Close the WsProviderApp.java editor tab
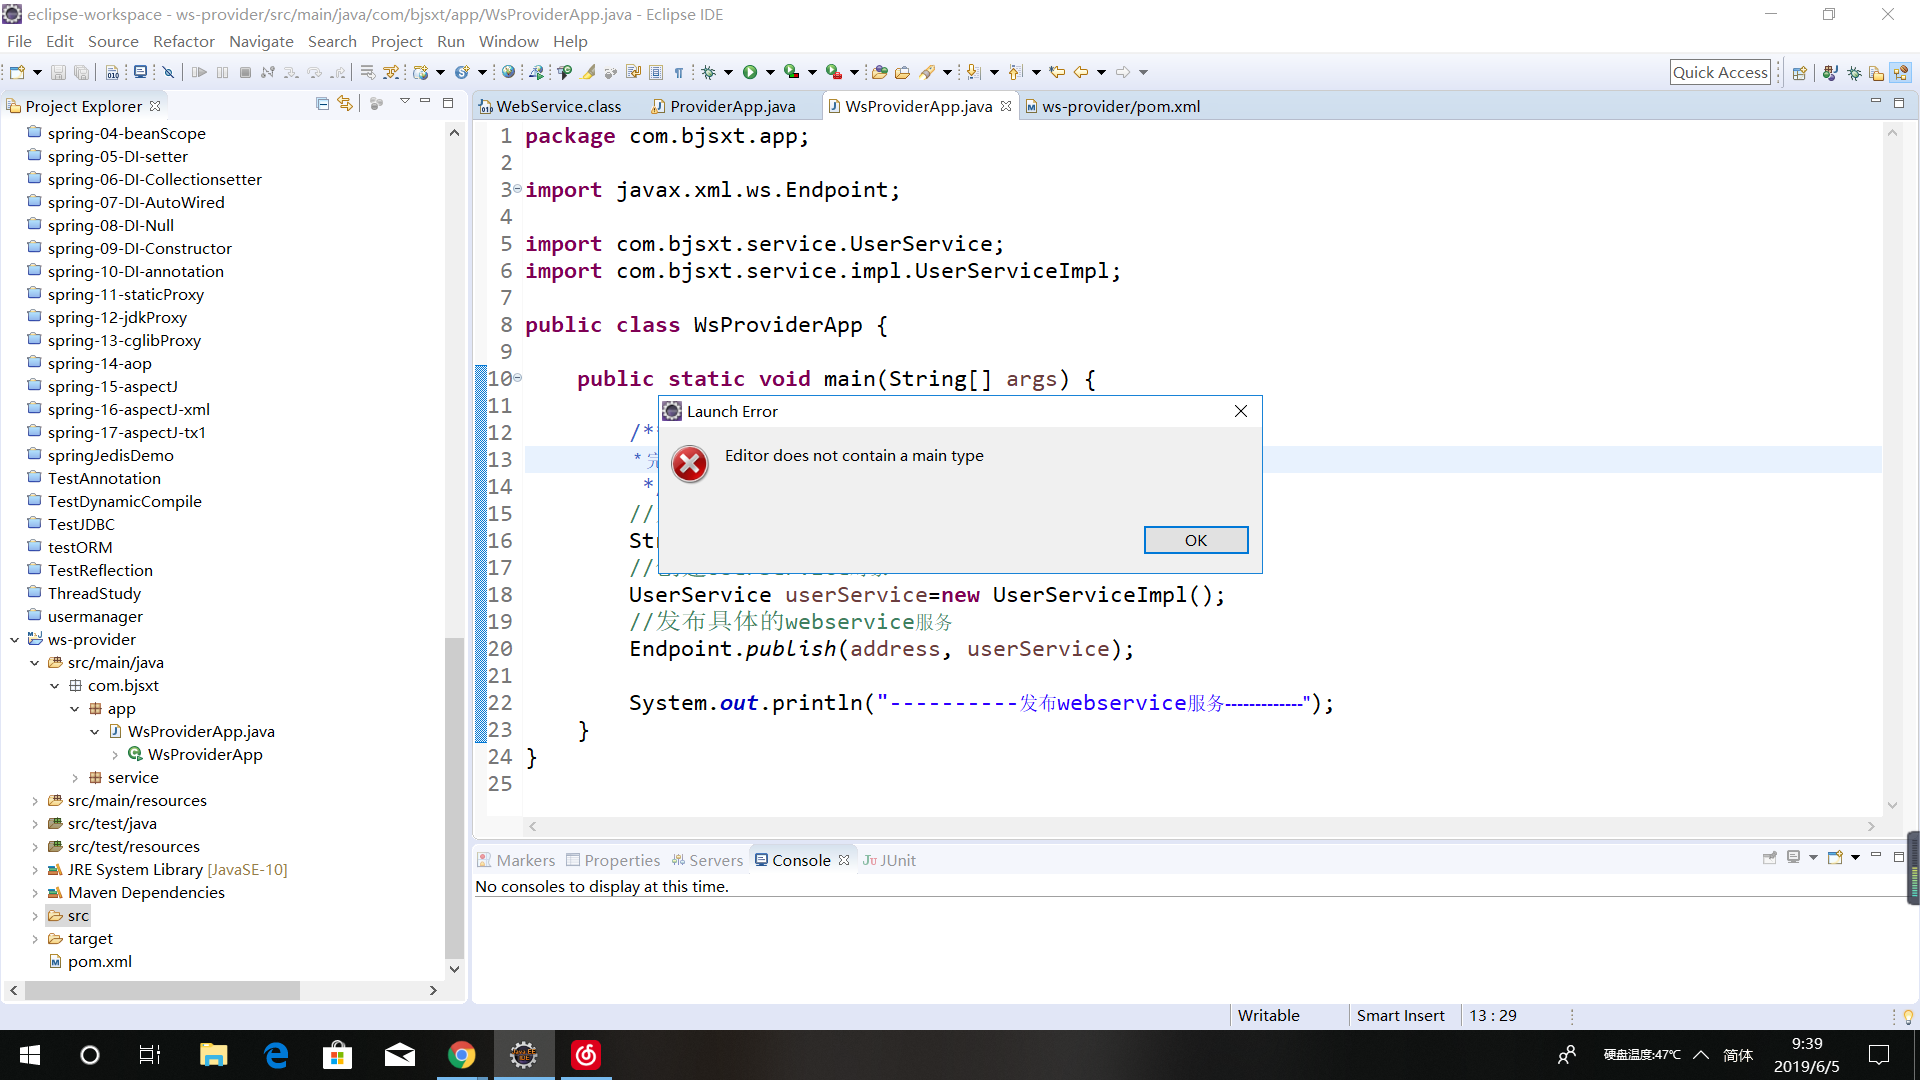 pyautogui.click(x=1006, y=106)
